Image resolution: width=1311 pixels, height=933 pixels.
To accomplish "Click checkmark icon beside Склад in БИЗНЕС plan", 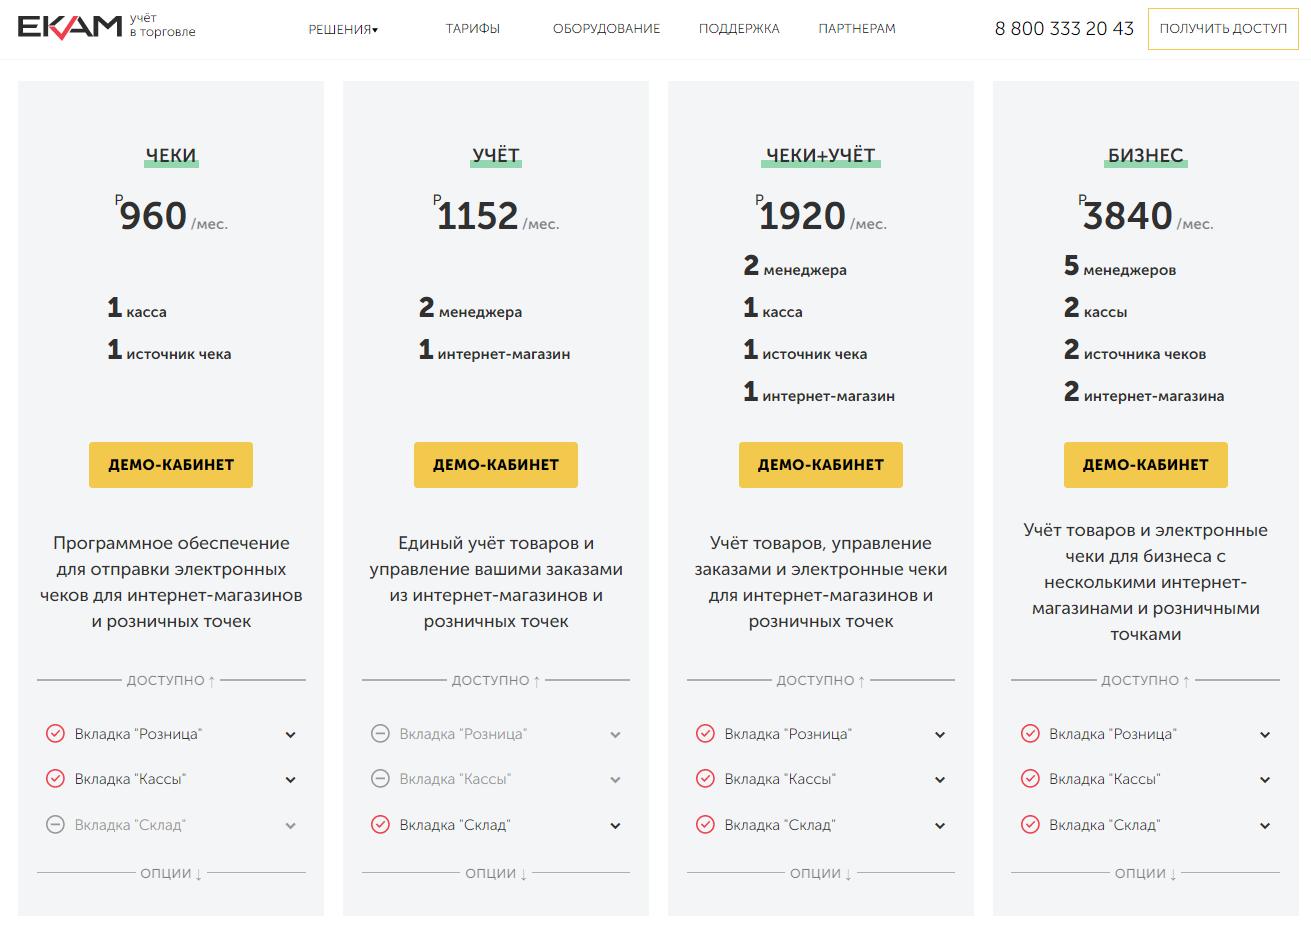I will [x=1030, y=825].
